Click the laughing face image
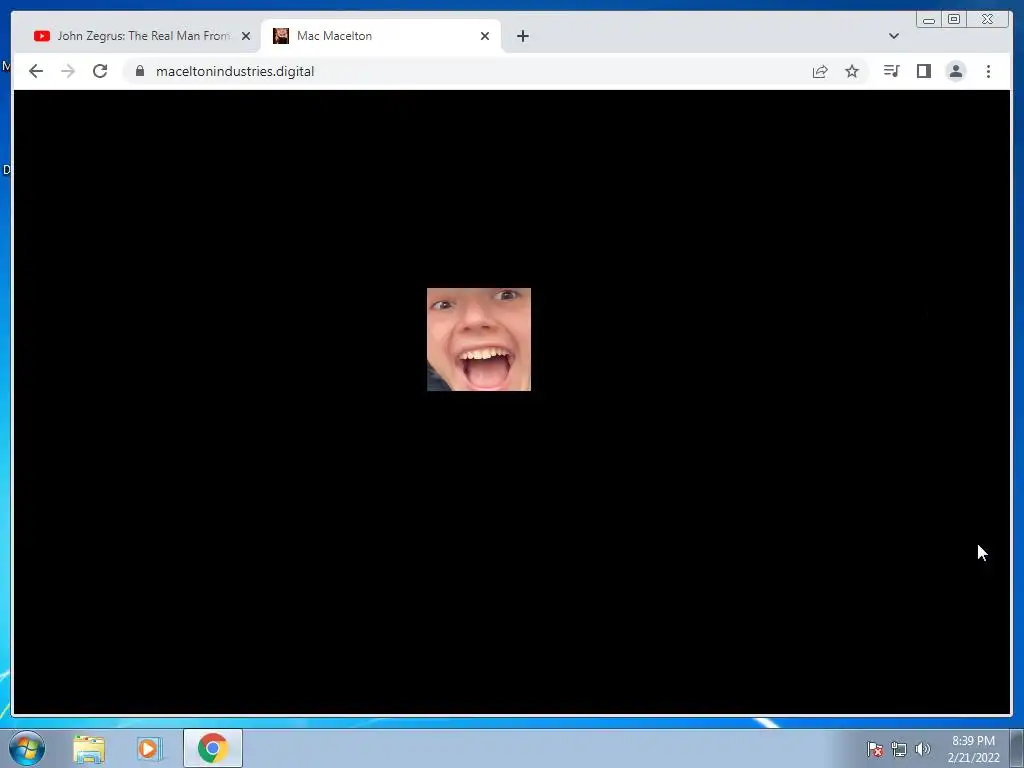The width and height of the screenshot is (1024, 768). coord(479,340)
